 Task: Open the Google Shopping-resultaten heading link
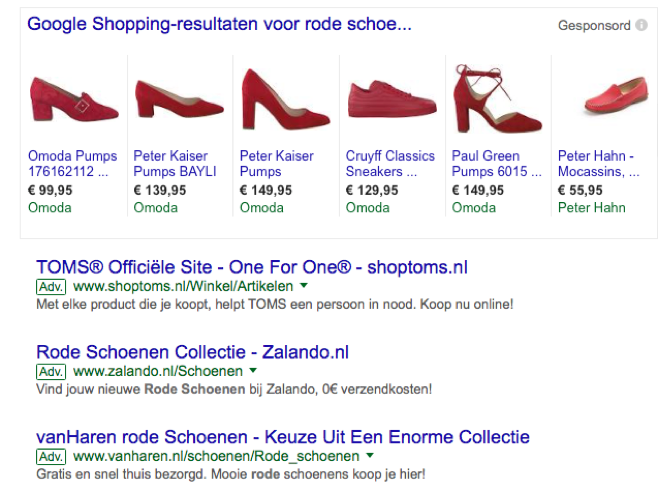coord(219,24)
